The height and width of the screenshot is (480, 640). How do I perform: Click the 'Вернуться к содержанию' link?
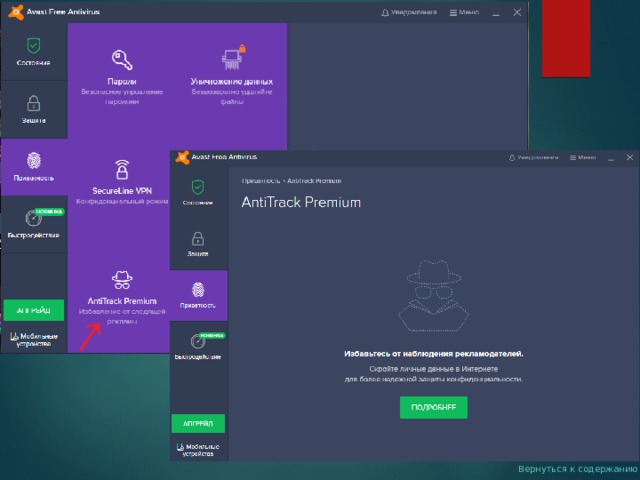click(578, 469)
